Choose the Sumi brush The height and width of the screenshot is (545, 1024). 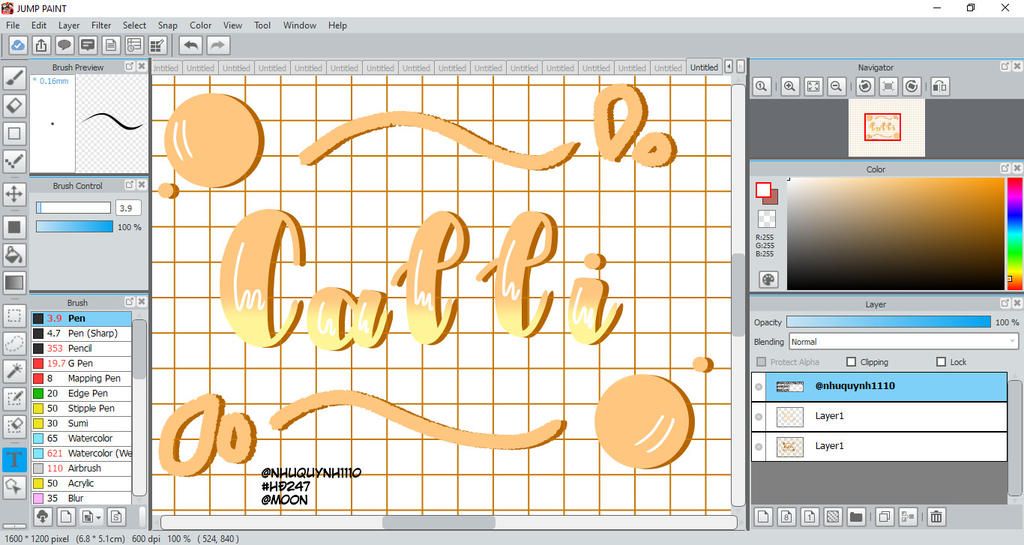pos(81,424)
